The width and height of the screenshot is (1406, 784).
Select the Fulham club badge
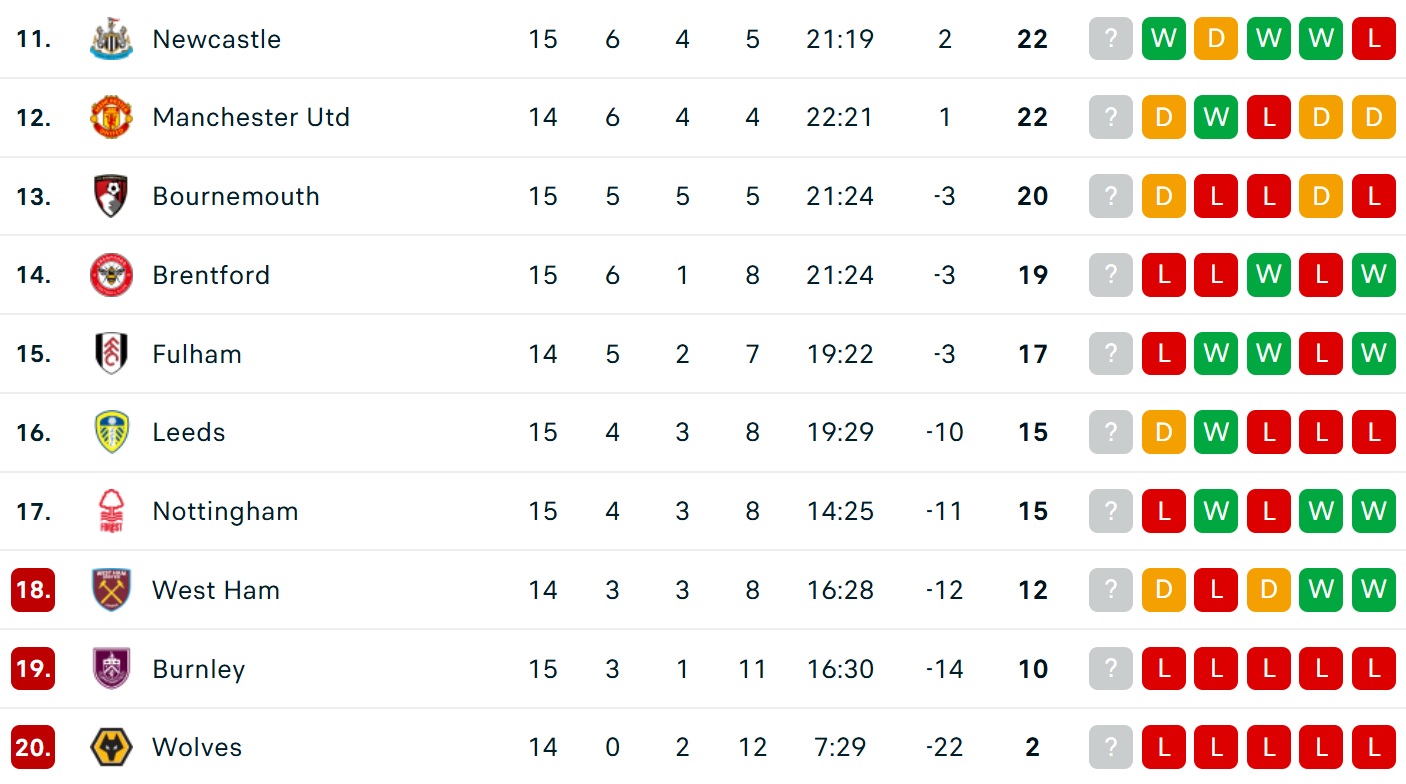point(111,354)
